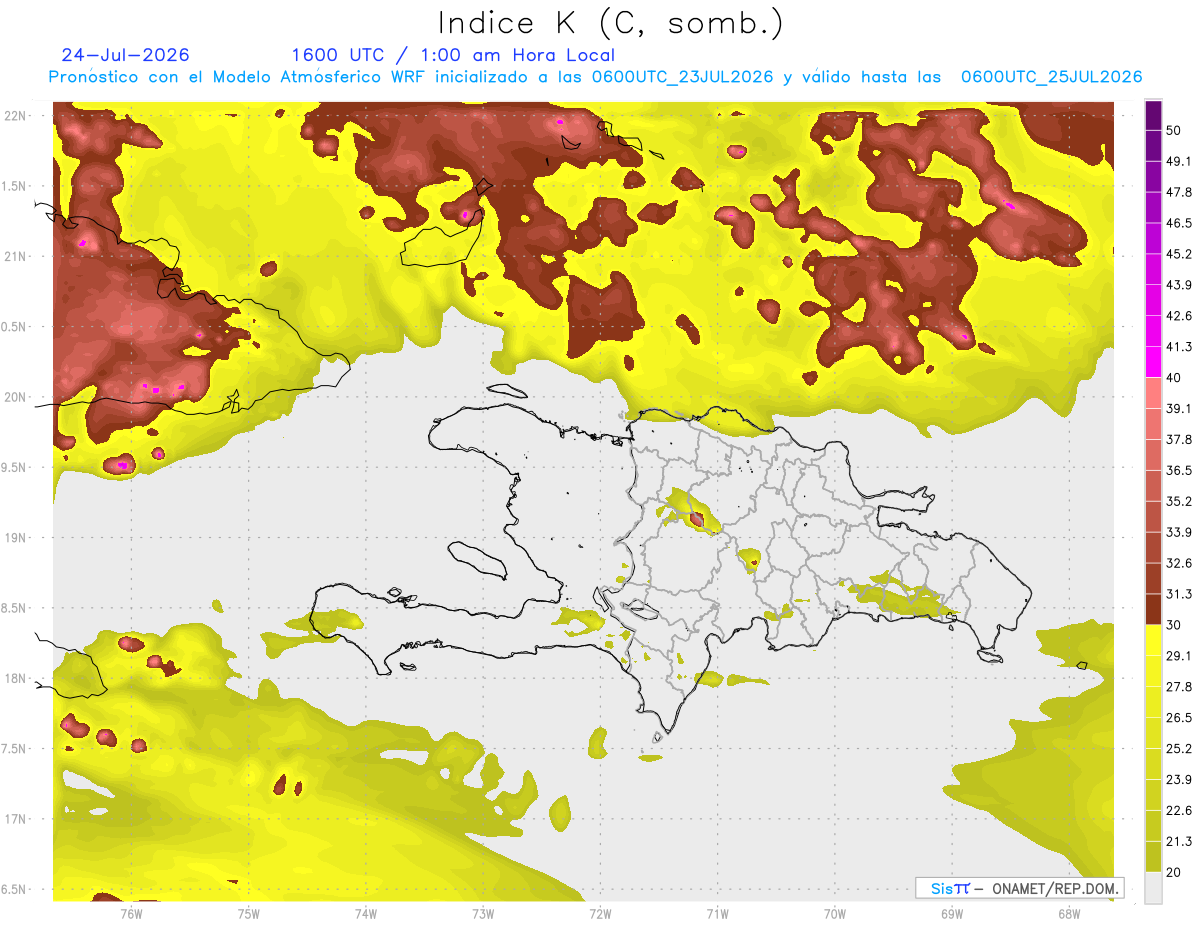Click the latitude label '20N'
Image resolution: width=1200 pixels, height=927 pixels.
pyautogui.click(x=15, y=397)
